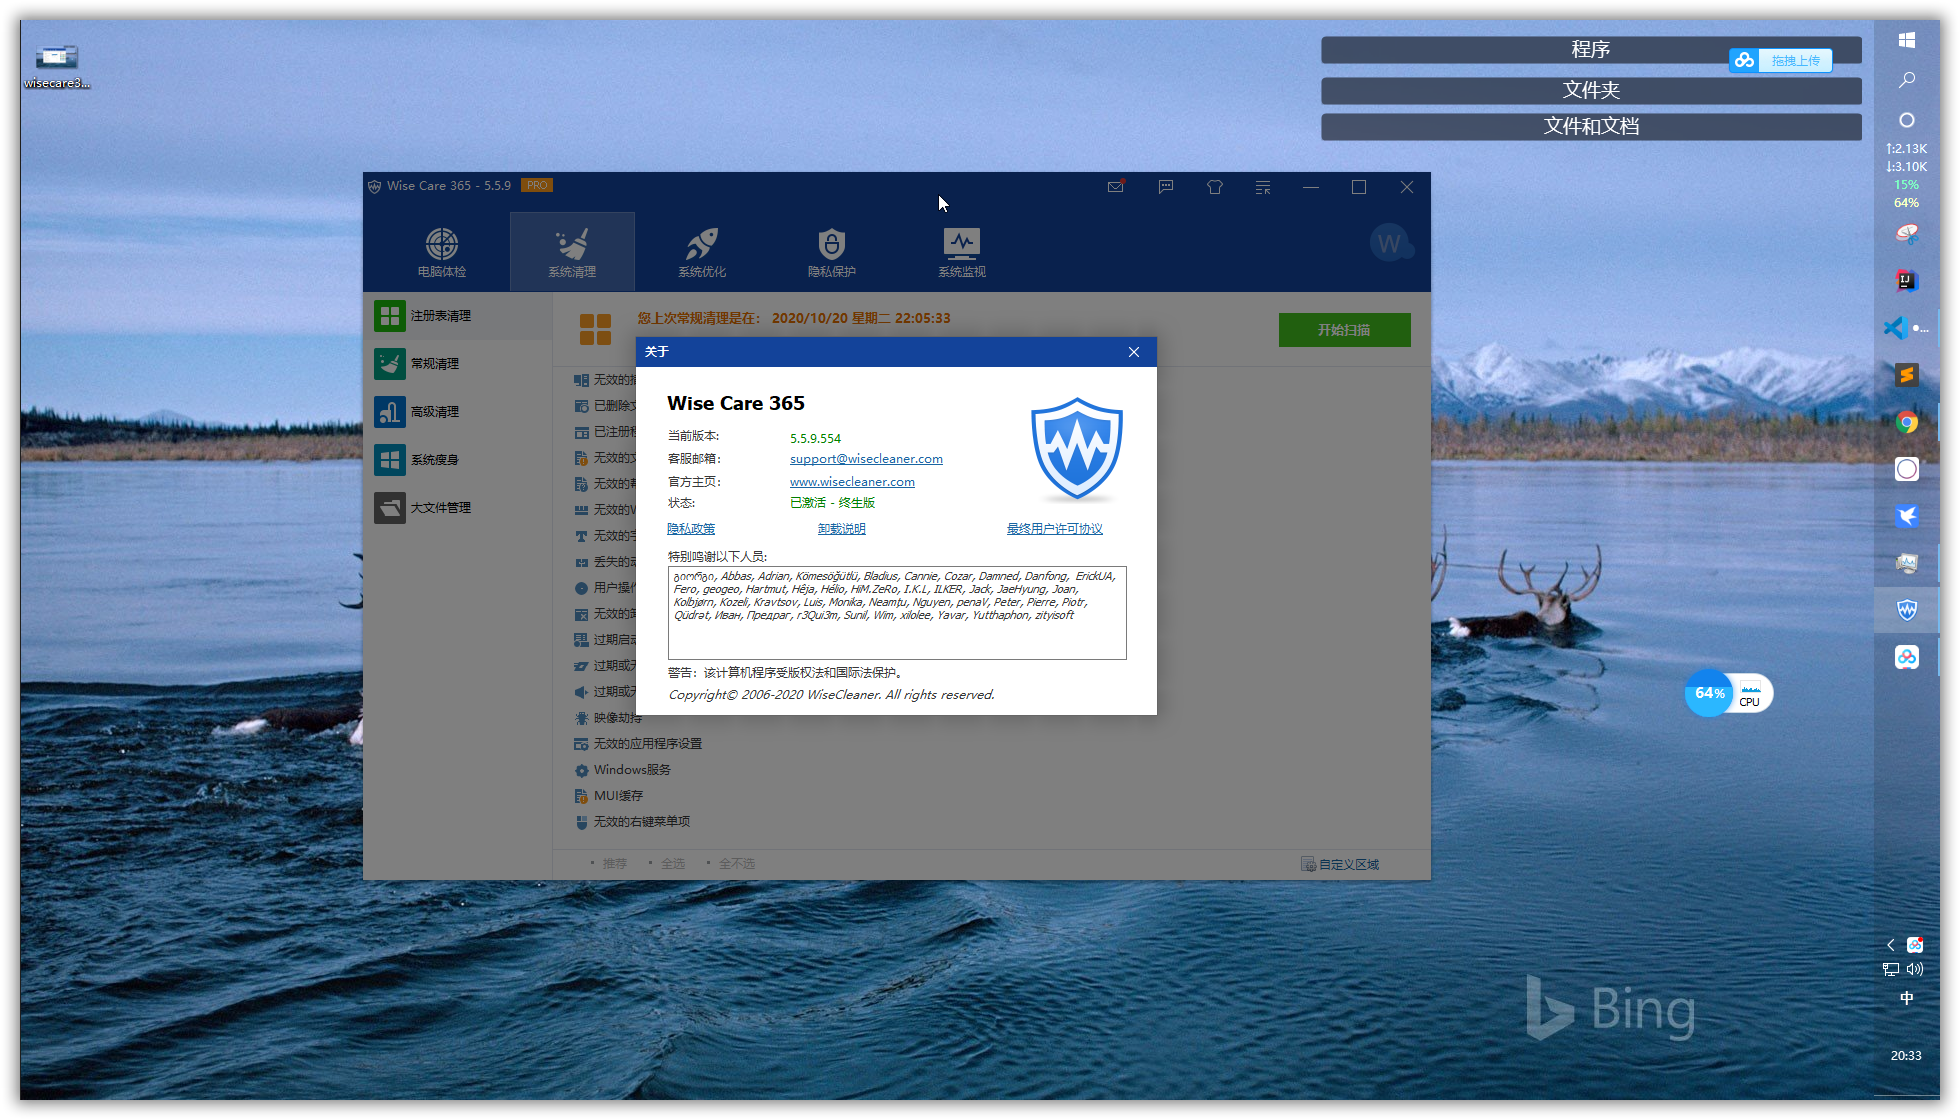Open the 系统优化 rocket tab

click(702, 252)
